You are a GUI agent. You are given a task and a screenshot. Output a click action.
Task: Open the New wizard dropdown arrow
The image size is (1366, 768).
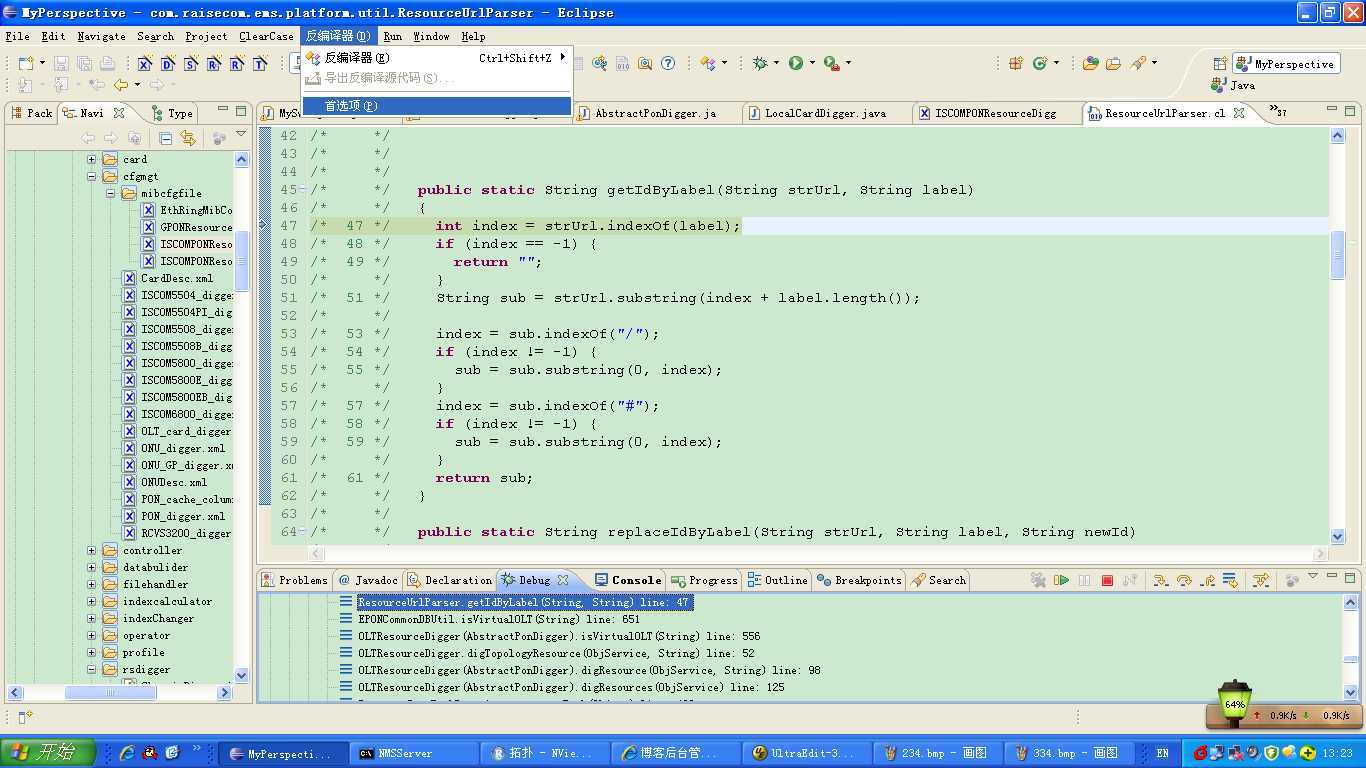pos(43,63)
